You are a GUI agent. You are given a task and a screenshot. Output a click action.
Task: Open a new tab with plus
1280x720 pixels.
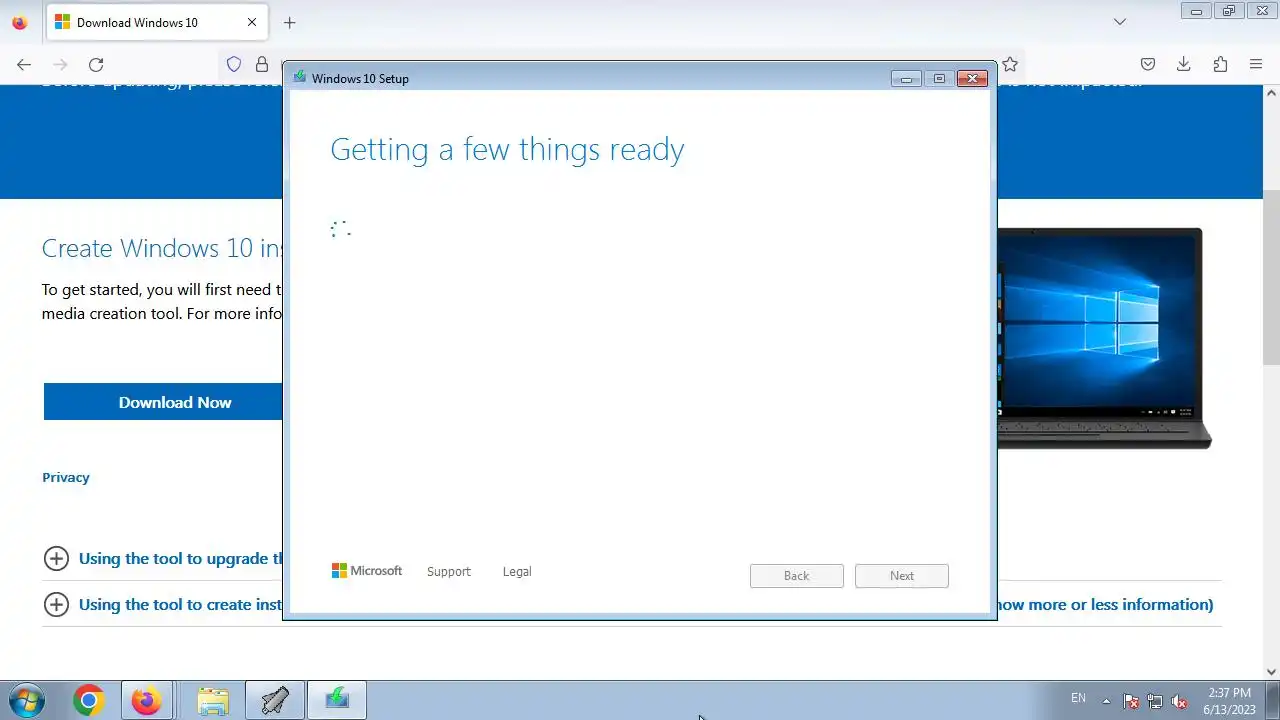(289, 22)
